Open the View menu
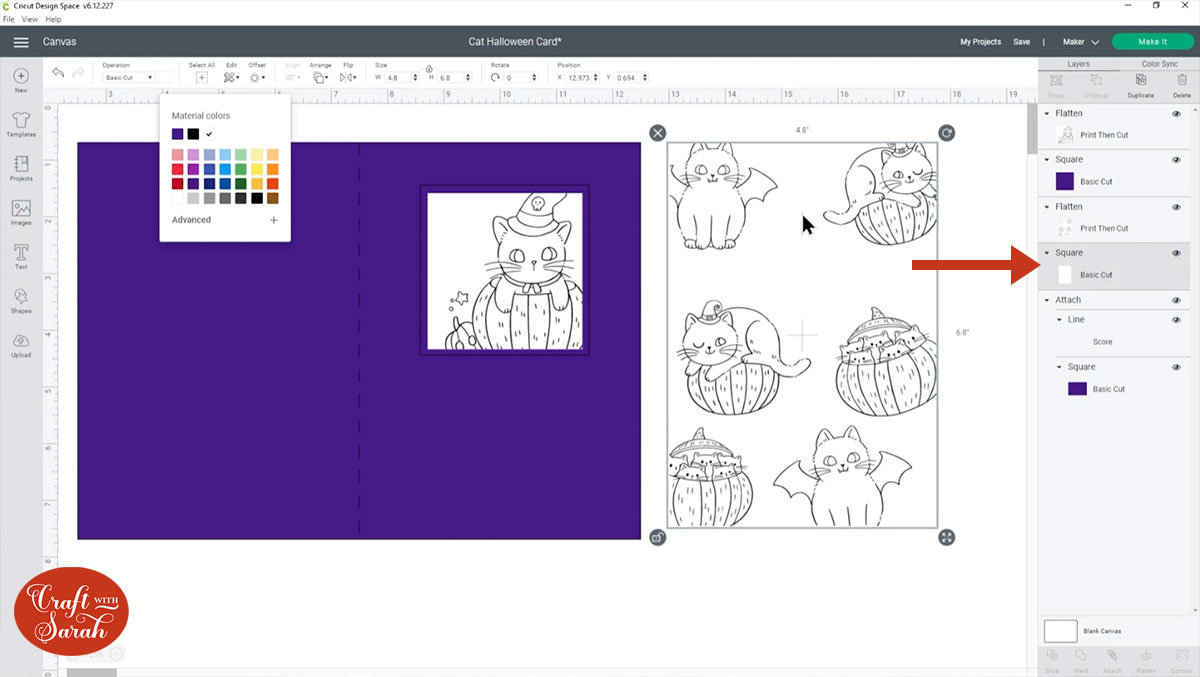This screenshot has width=1200, height=677. coord(30,19)
